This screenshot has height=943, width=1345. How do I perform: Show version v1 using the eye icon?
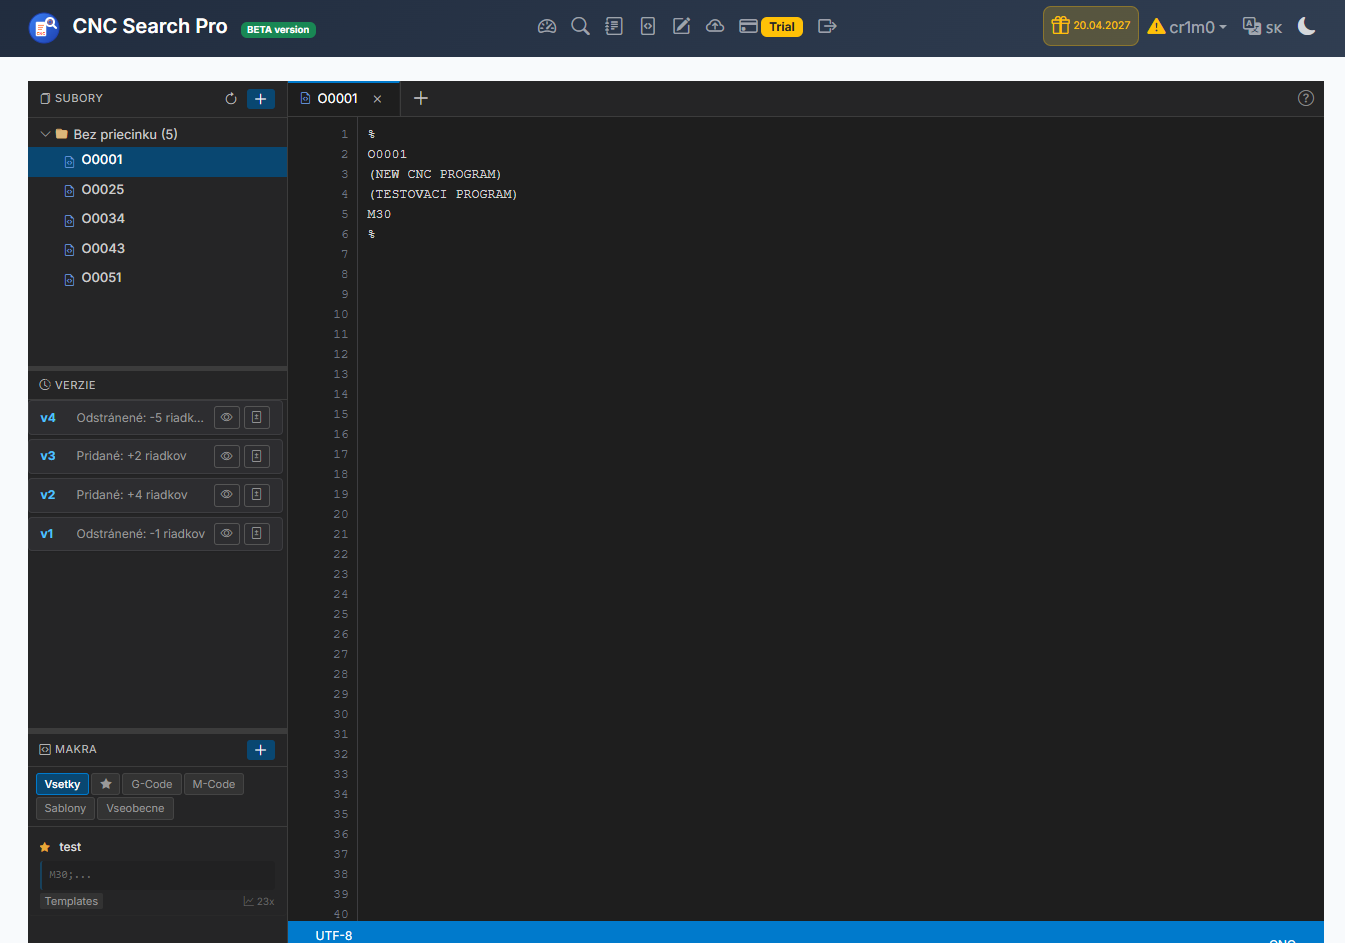tap(227, 534)
